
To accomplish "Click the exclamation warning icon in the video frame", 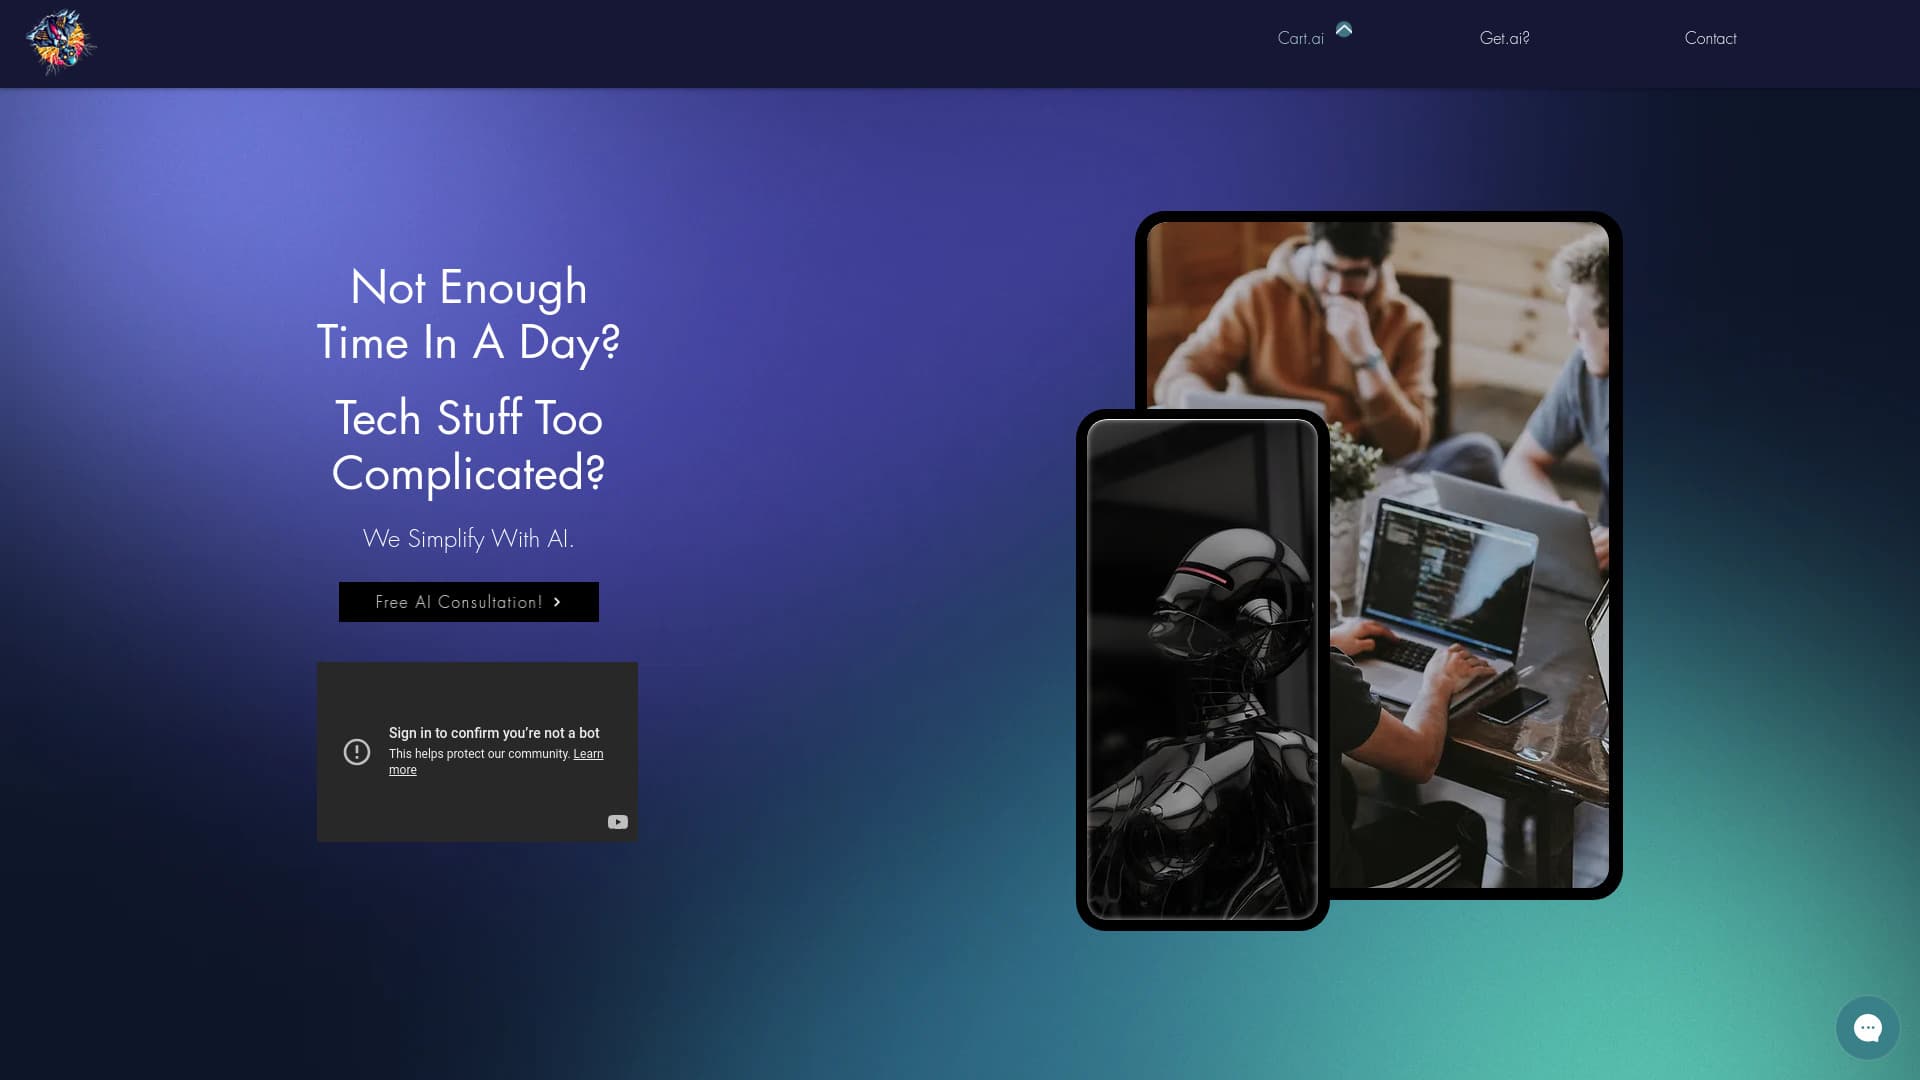I will (x=358, y=751).
